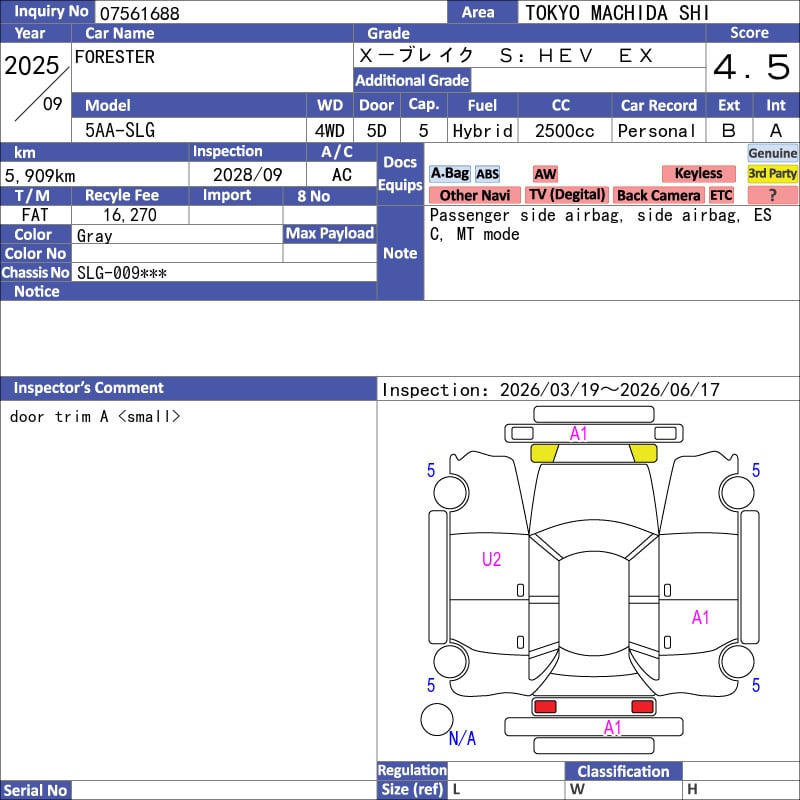
Task: Click the A1 marker on rear bumper
Action: point(612,728)
